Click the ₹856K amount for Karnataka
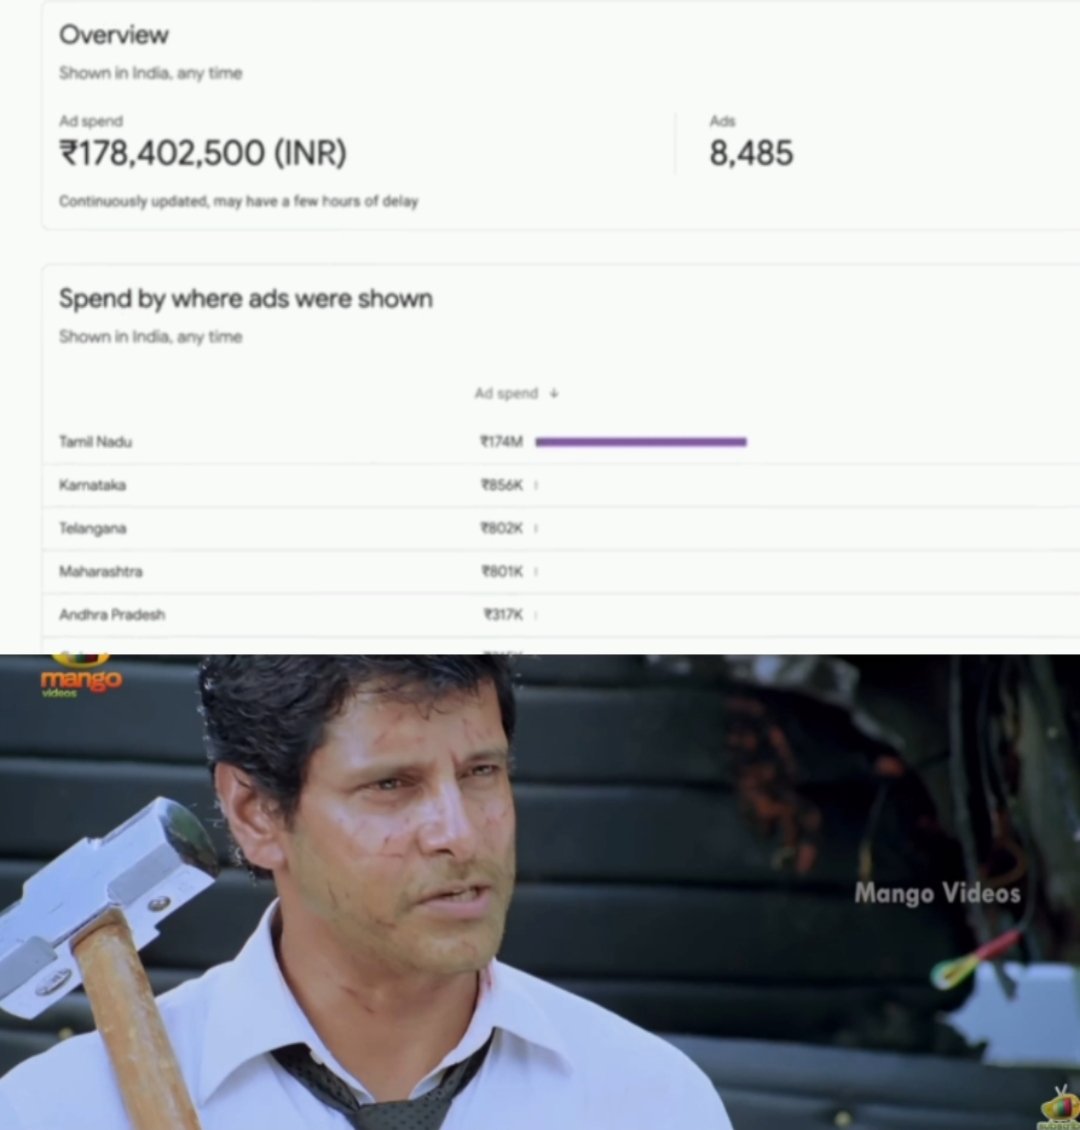This screenshot has height=1130, width=1080. coord(501,485)
